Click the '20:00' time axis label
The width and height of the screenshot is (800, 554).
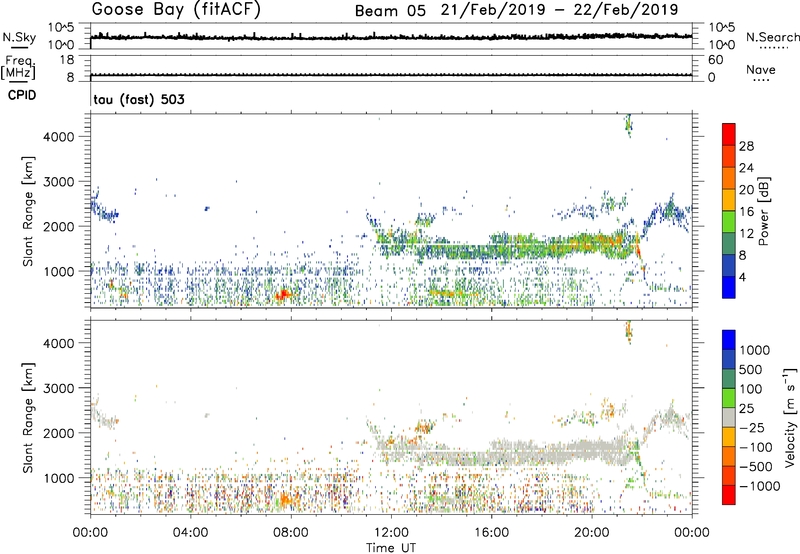click(x=591, y=533)
